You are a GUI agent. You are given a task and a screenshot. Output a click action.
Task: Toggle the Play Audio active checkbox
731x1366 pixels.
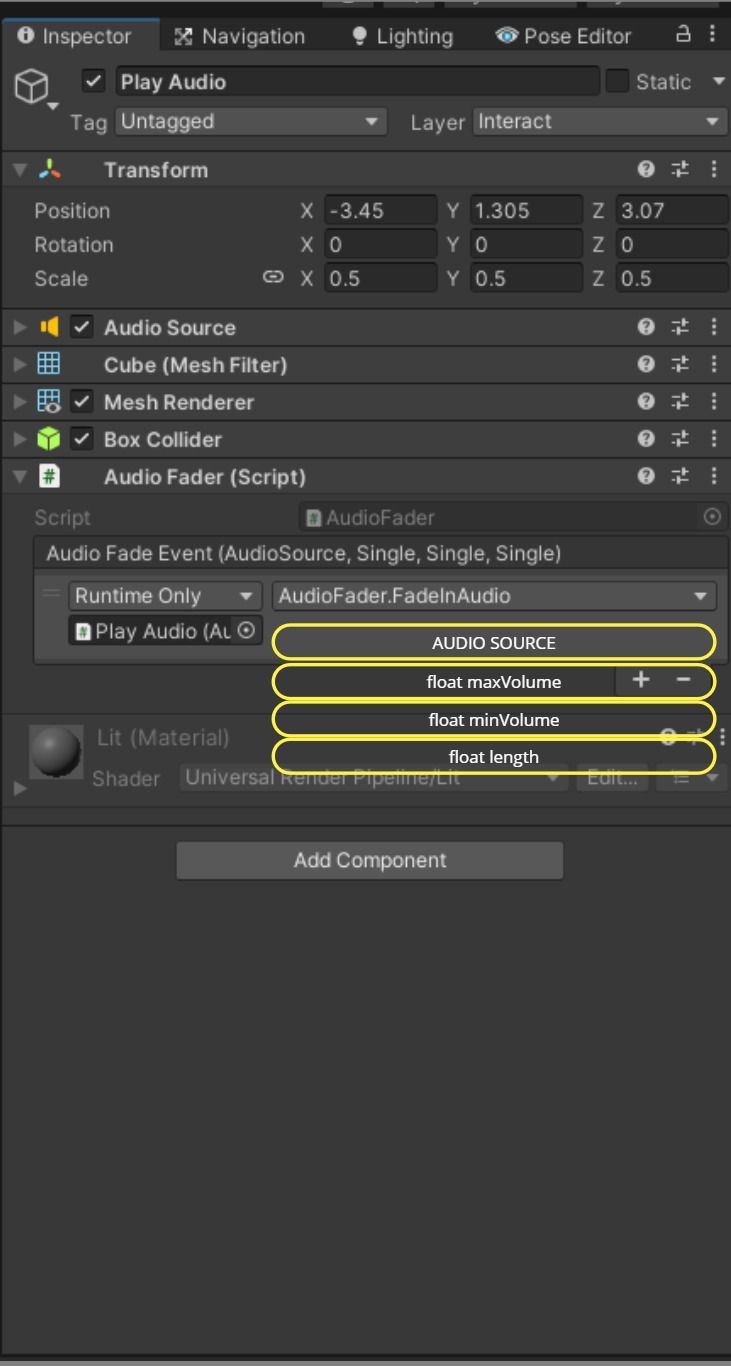tap(94, 82)
